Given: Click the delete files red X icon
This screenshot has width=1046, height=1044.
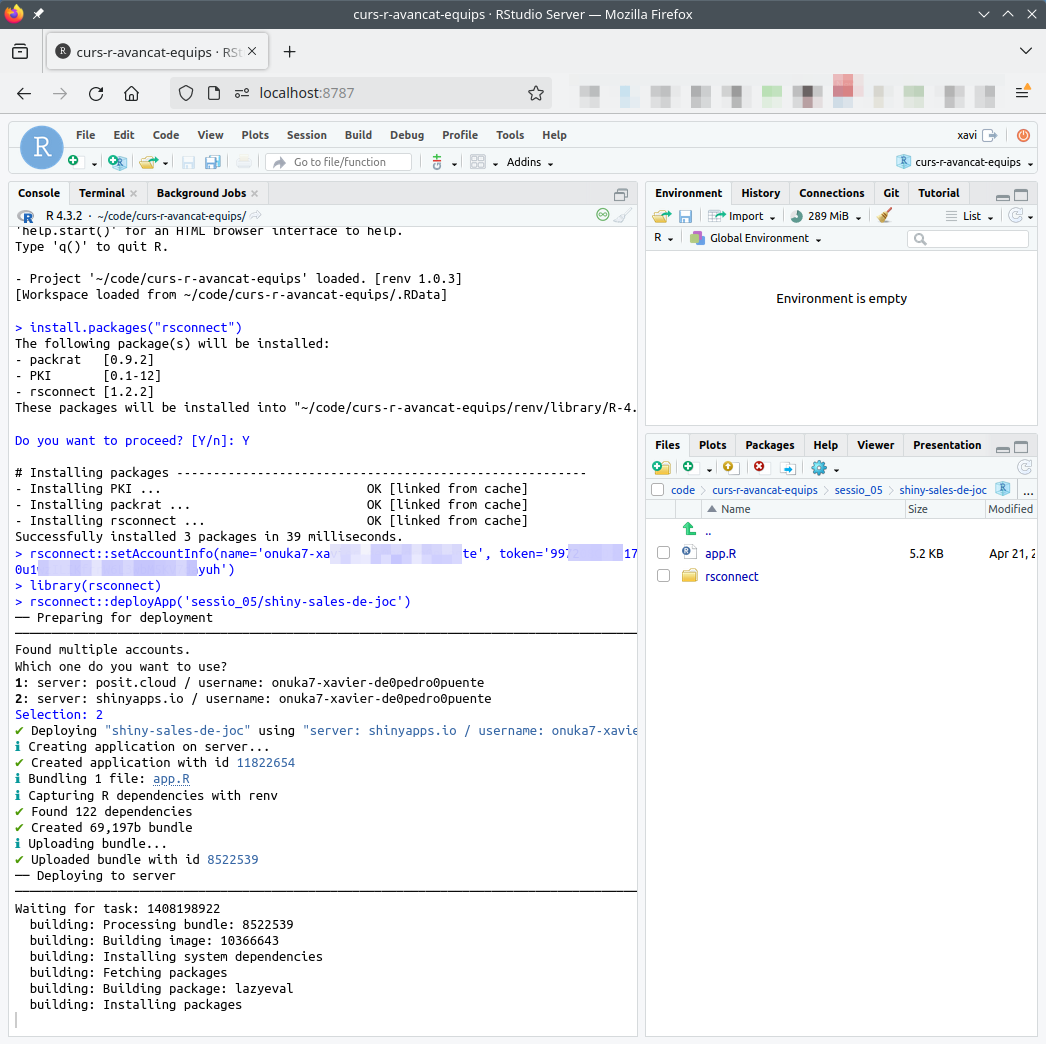Looking at the screenshot, I should [759, 467].
